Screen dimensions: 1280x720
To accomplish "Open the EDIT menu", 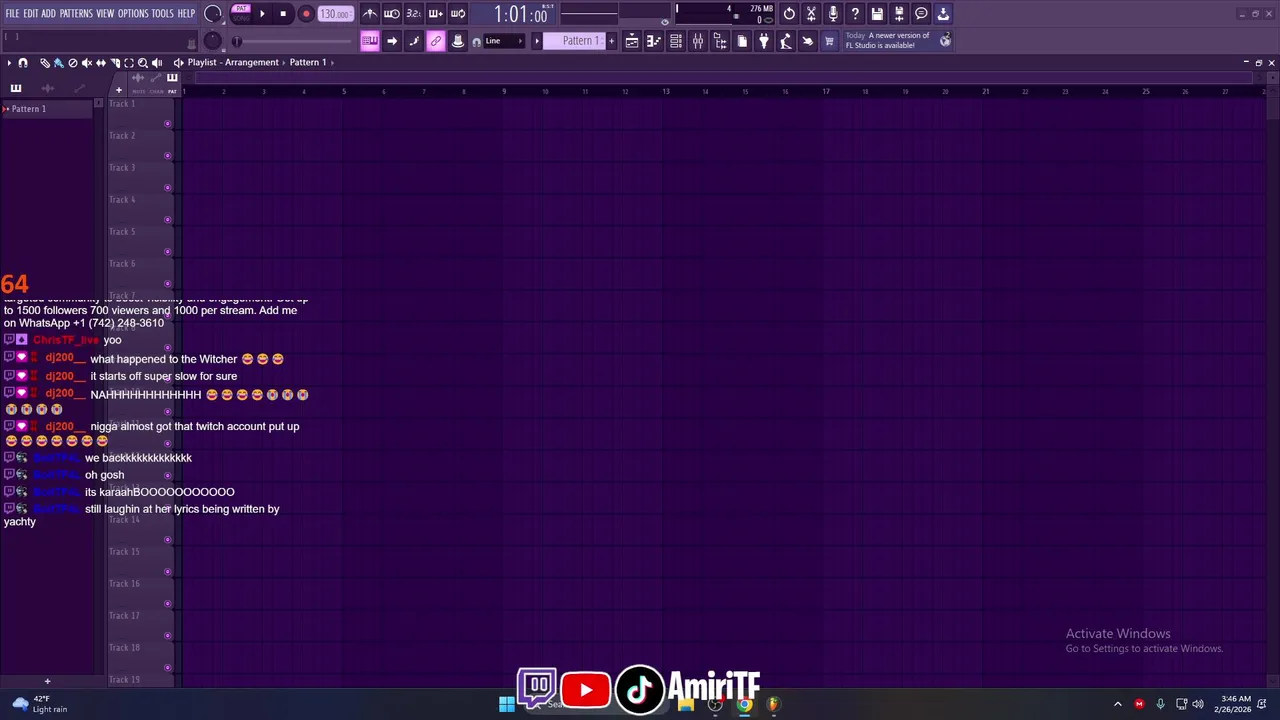I will click(31, 14).
